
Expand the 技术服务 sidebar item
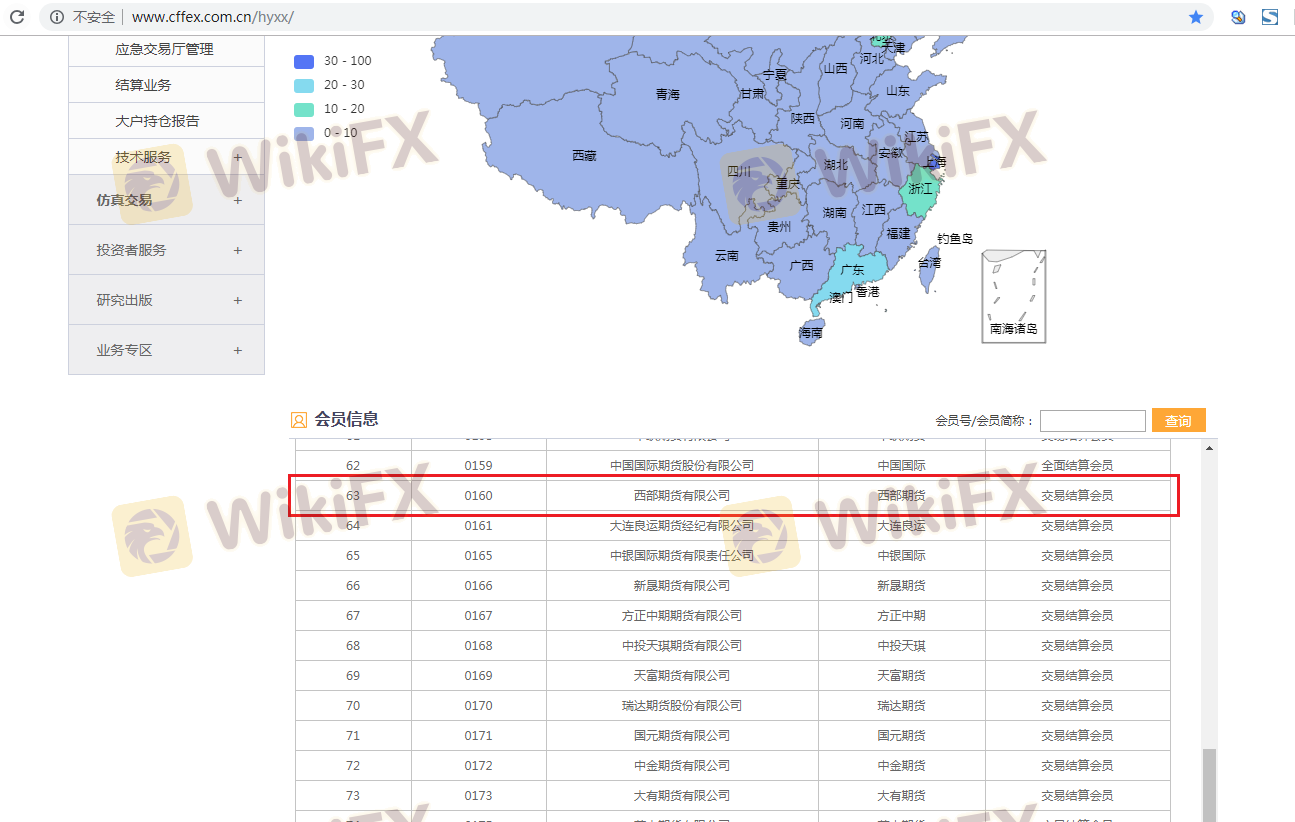click(237, 157)
